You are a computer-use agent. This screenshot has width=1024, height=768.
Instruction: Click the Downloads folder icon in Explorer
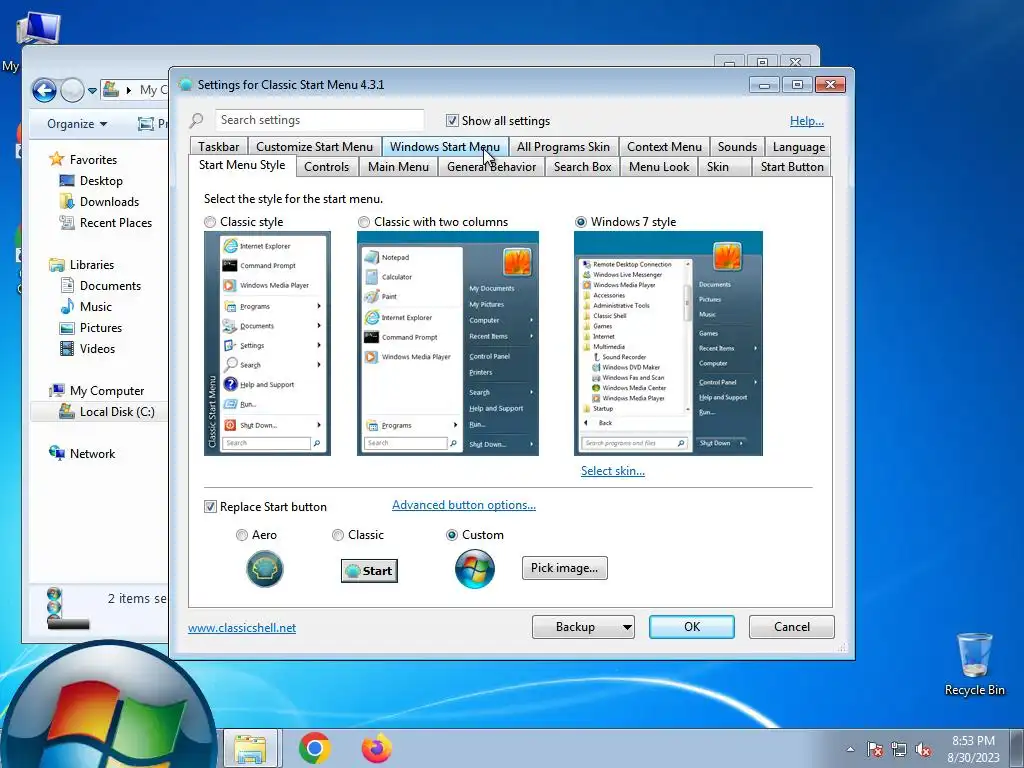(x=67, y=201)
